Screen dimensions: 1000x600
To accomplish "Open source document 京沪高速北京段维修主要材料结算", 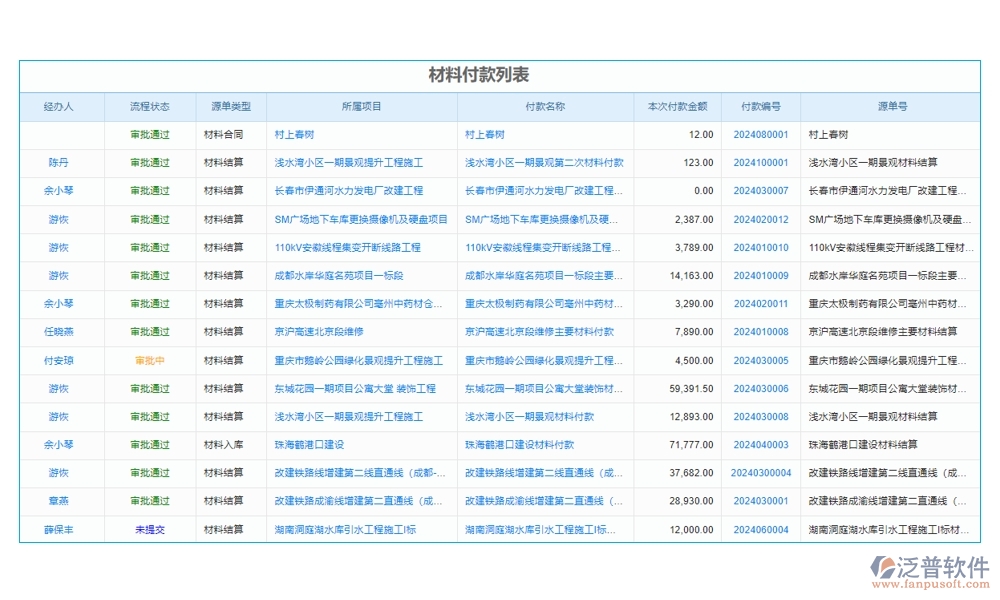I will 885,331.
